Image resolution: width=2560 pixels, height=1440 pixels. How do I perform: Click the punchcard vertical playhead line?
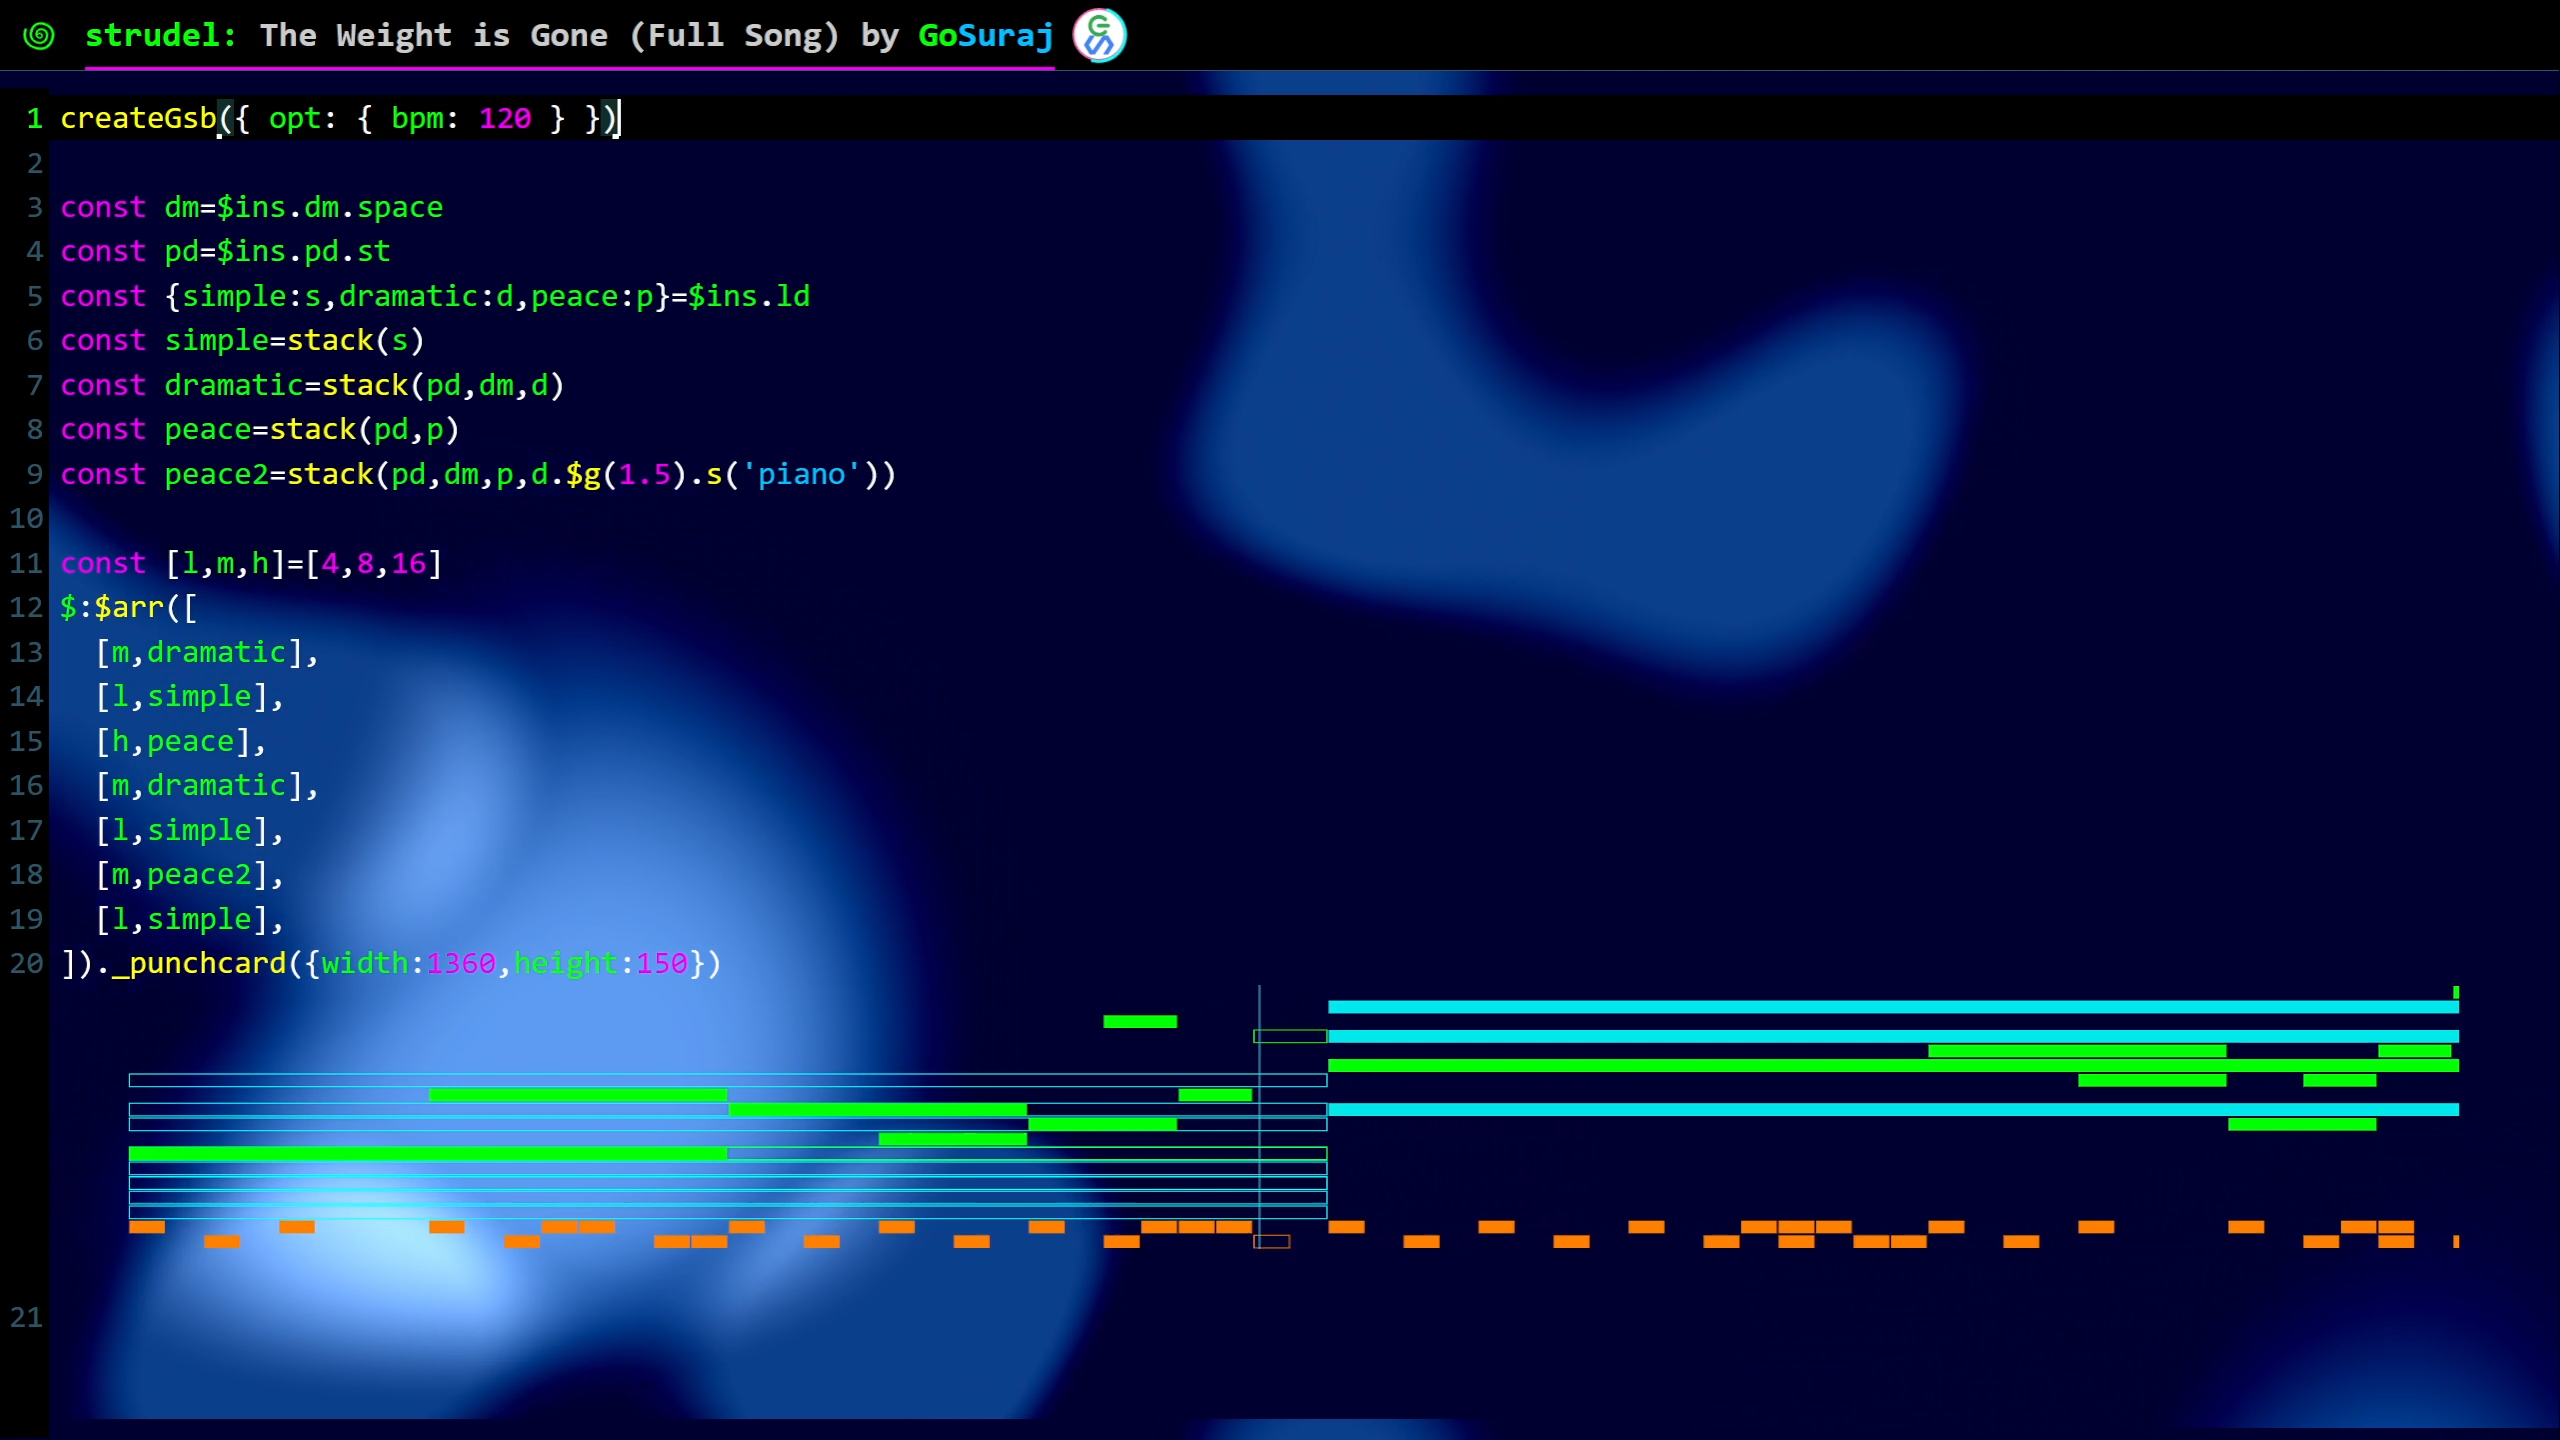(x=1259, y=1116)
